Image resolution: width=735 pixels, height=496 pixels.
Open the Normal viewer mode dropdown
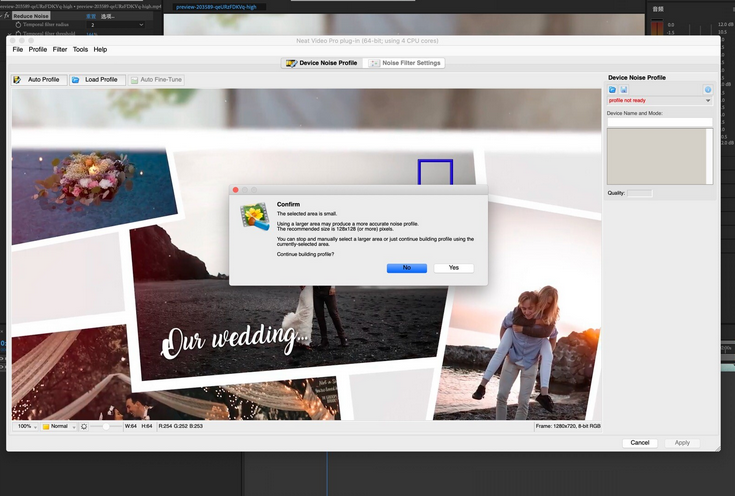[58, 427]
